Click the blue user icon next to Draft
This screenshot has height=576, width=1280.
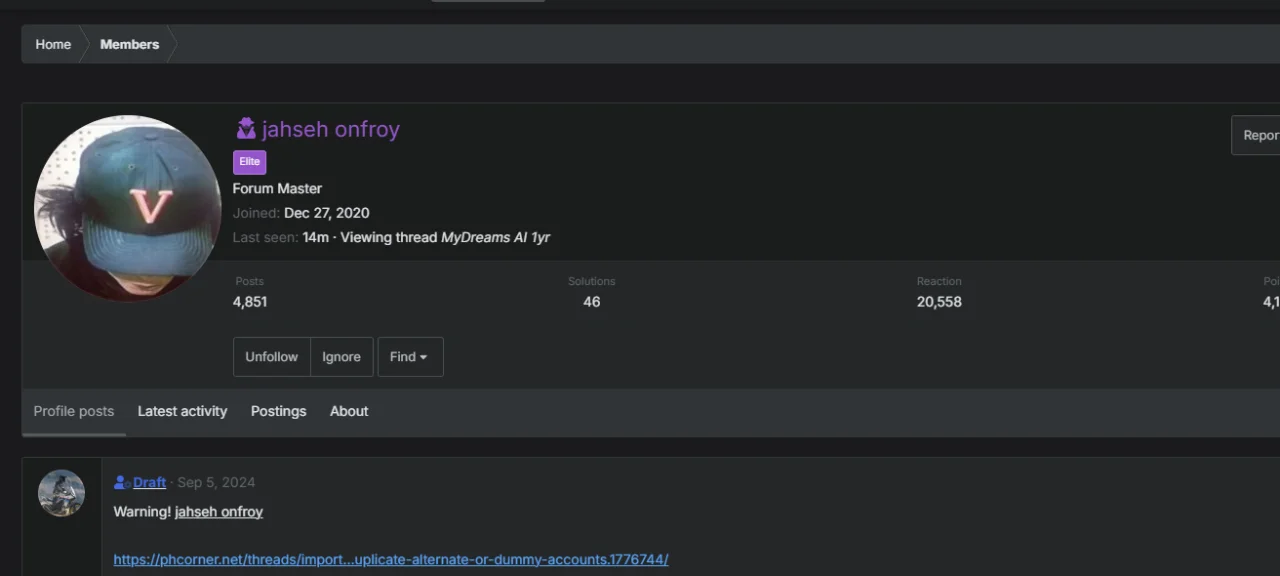point(122,482)
